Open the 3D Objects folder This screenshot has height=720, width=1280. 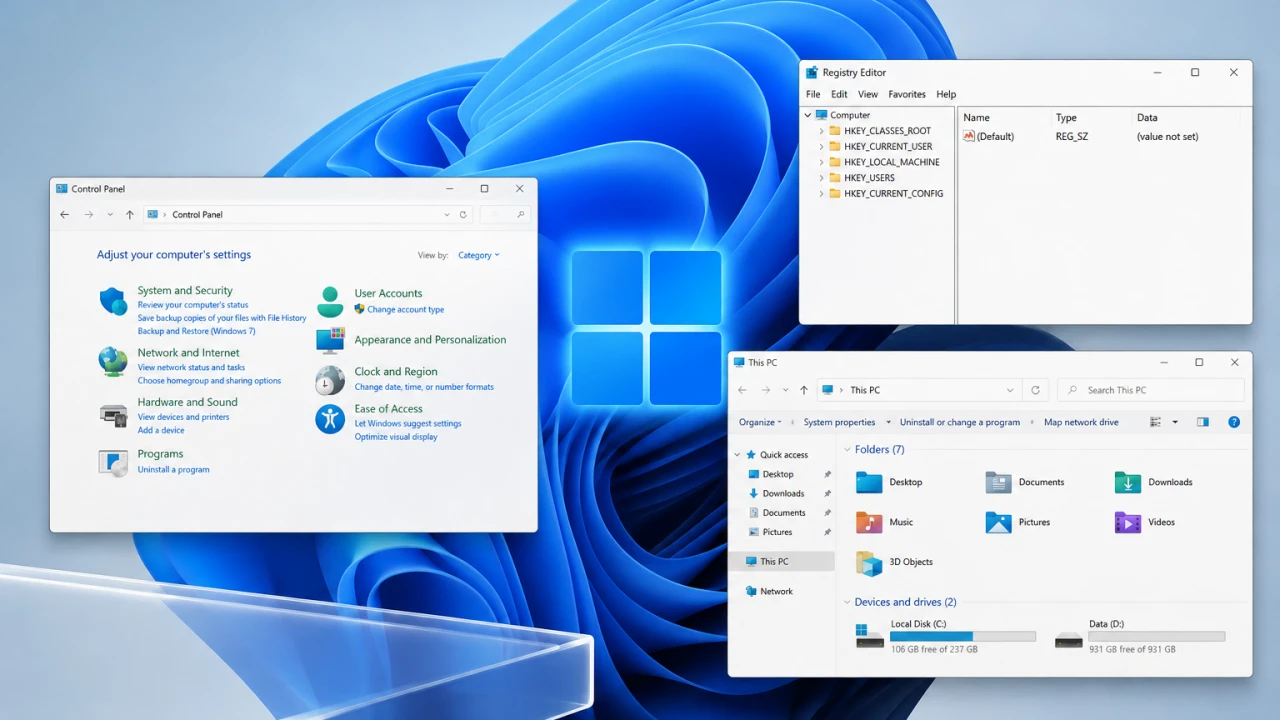(x=894, y=562)
